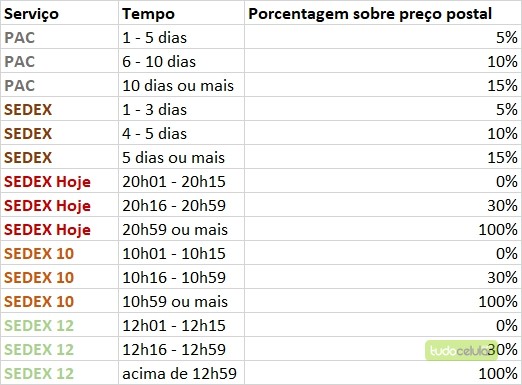This screenshot has height=385, width=522.
Task: Select SEDEX 12 cell for 12h01 - 12h15
Action: point(60,325)
